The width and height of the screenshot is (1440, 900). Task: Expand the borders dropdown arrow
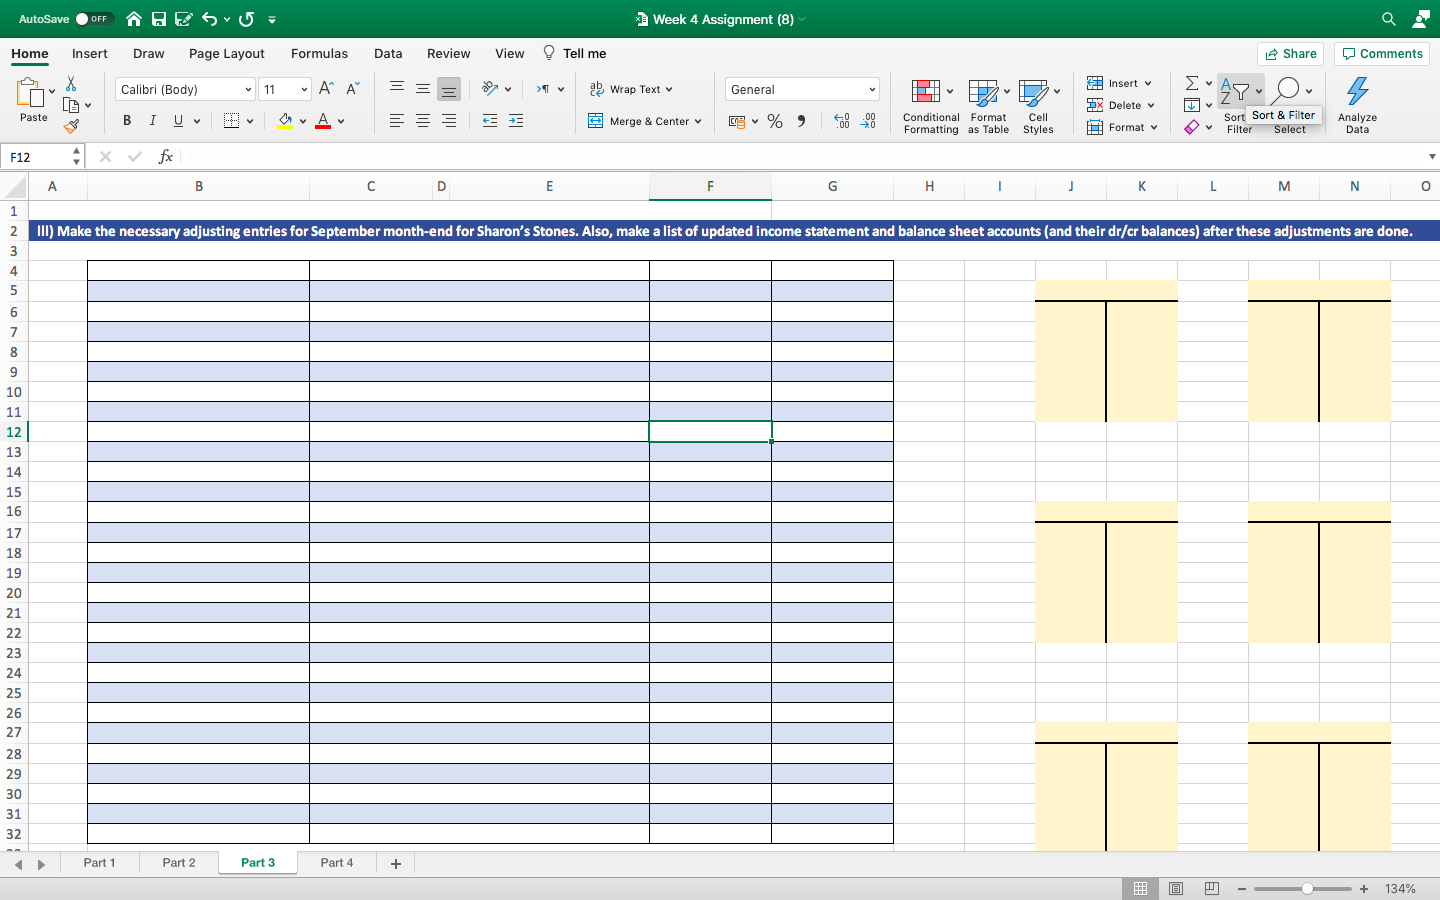[250, 122]
